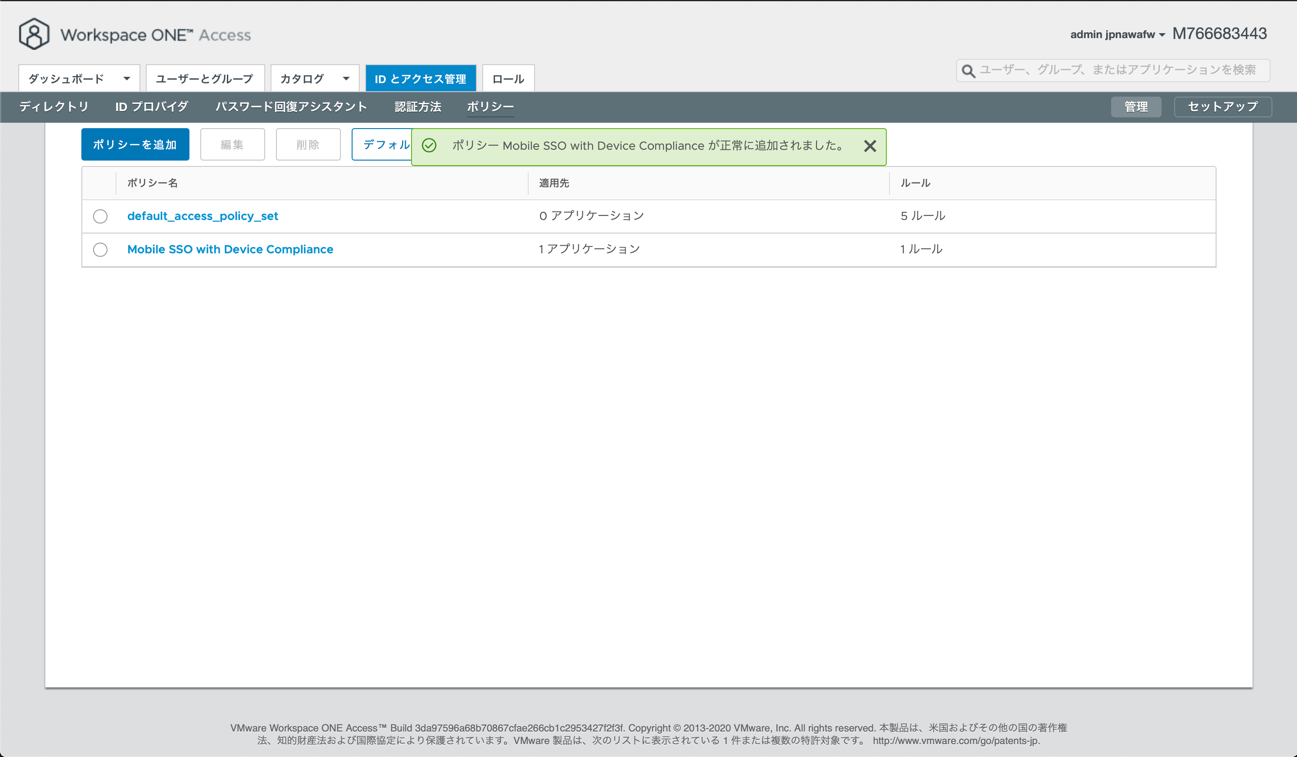1297x757 pixels.
Task: Open the ロール tab
Action: [x=508, y=79]
